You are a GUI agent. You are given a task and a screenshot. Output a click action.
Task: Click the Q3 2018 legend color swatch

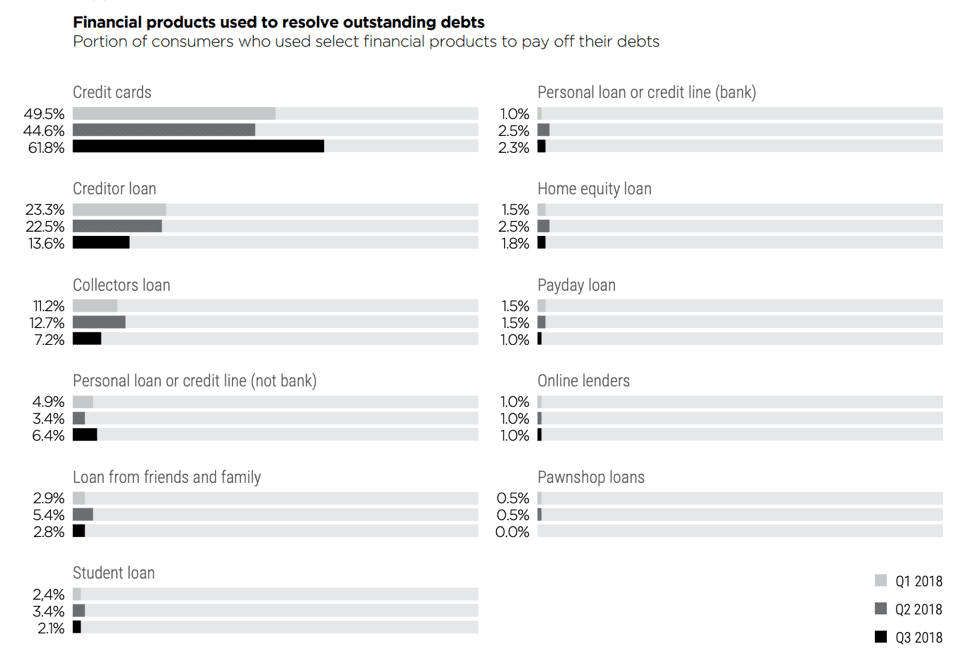click(x=881, y=637)
